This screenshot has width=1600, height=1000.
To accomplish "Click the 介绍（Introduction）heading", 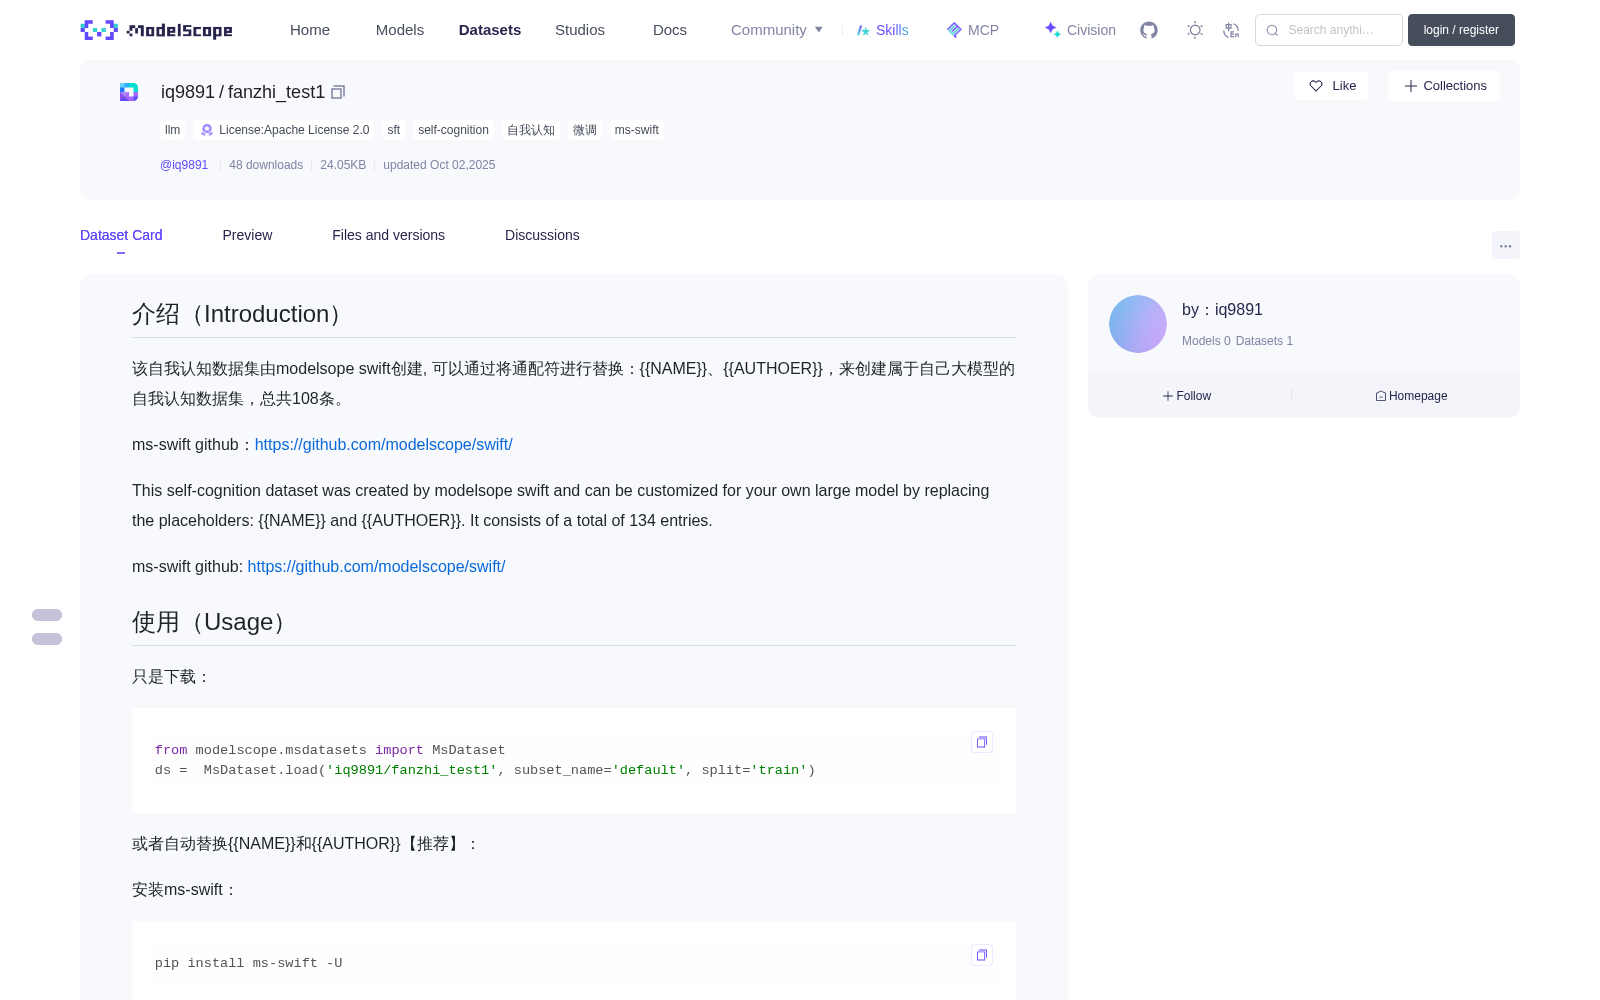I will click(x=240, y=314).
